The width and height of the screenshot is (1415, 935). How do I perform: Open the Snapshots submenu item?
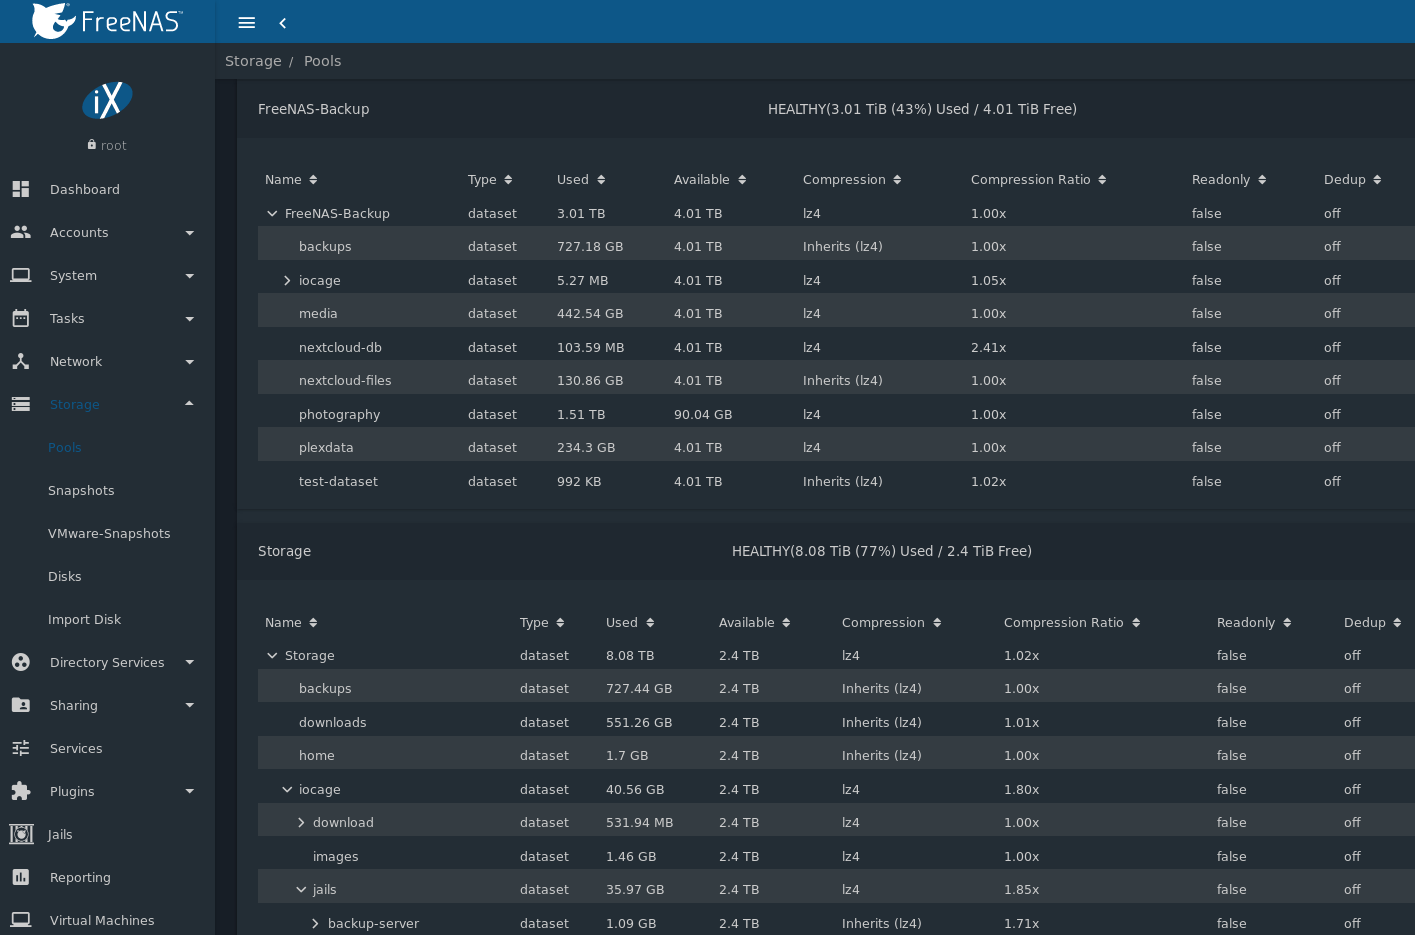81,490
